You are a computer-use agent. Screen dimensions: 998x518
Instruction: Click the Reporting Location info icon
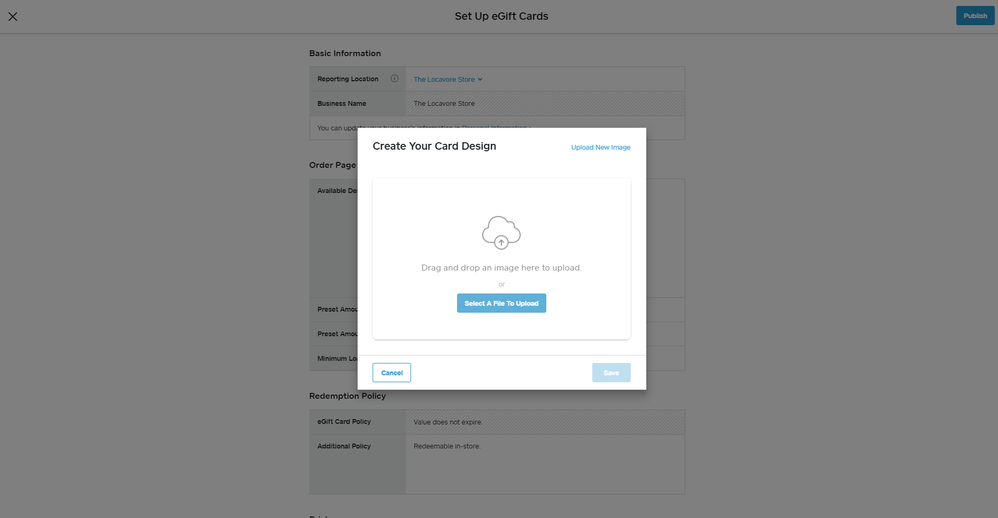pyautogui.click(x=394, y=79)
